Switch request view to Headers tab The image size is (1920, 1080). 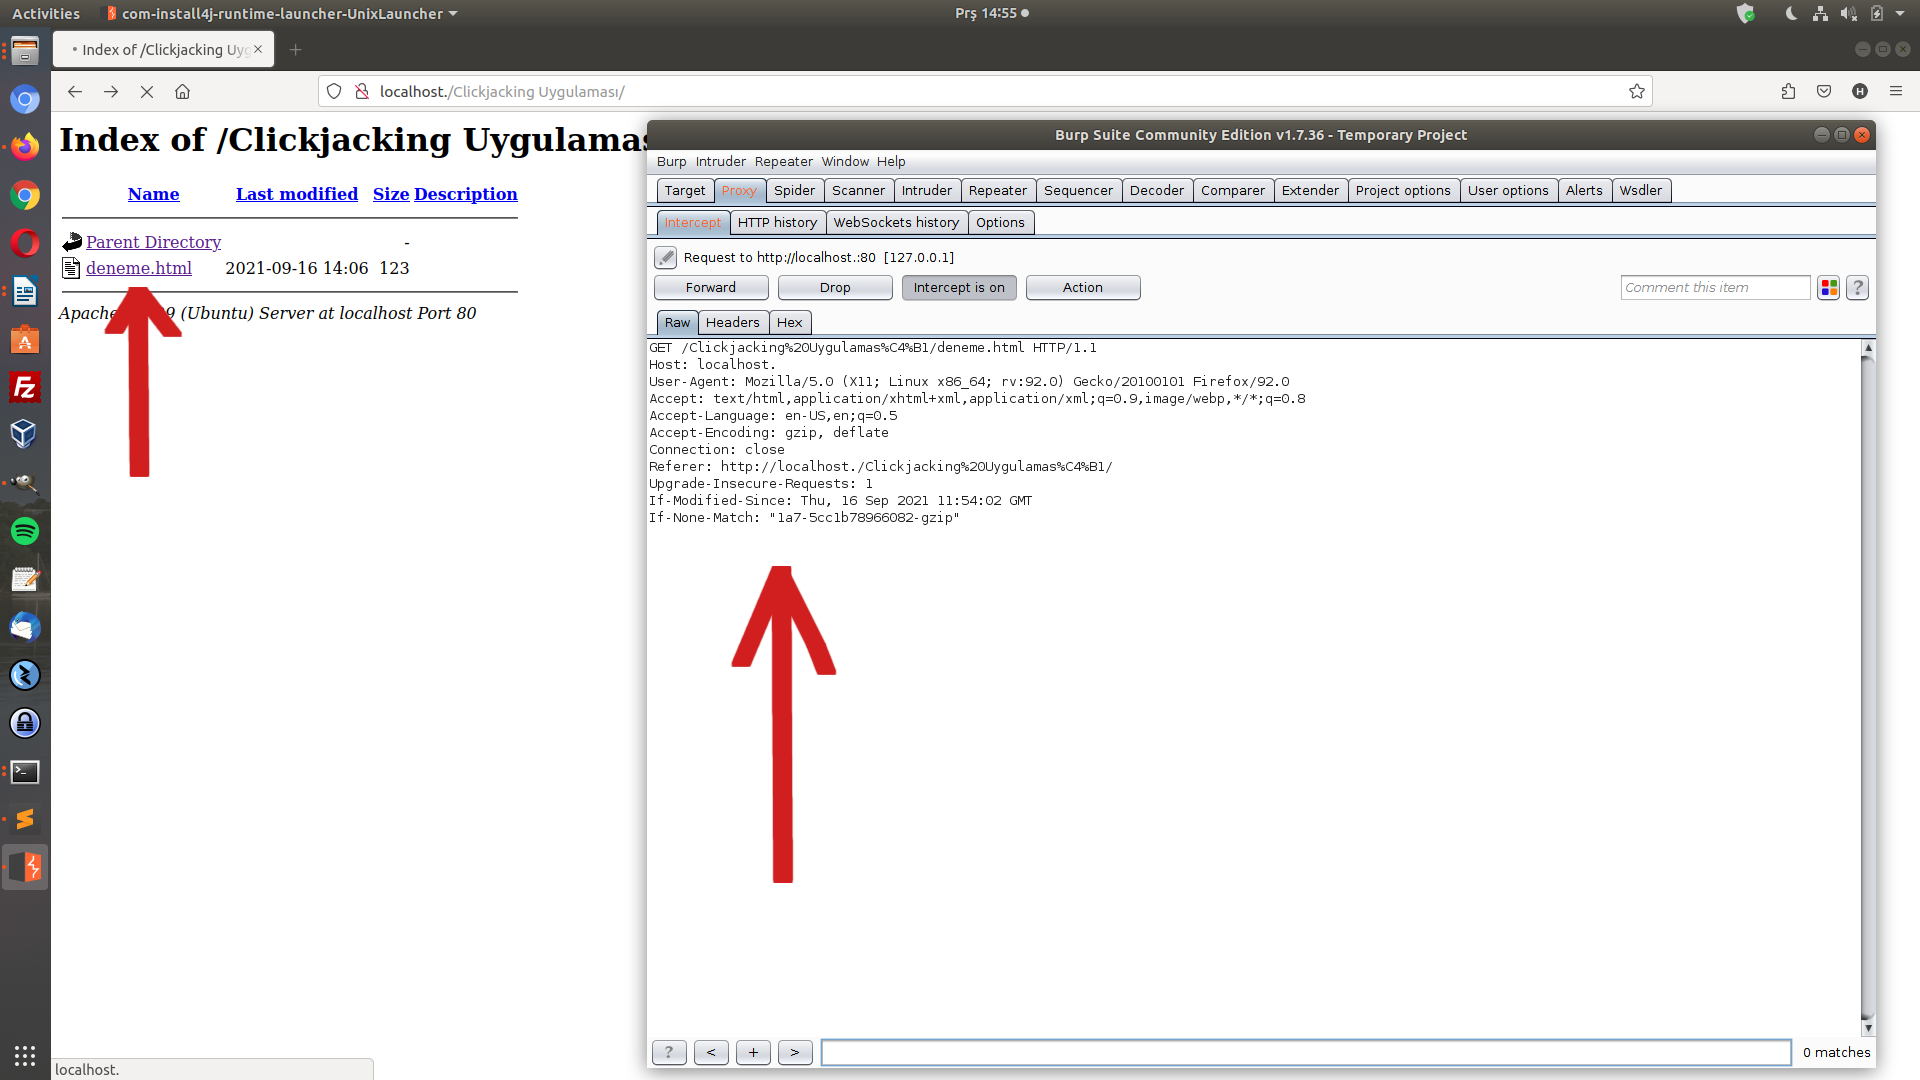[733, 323]
